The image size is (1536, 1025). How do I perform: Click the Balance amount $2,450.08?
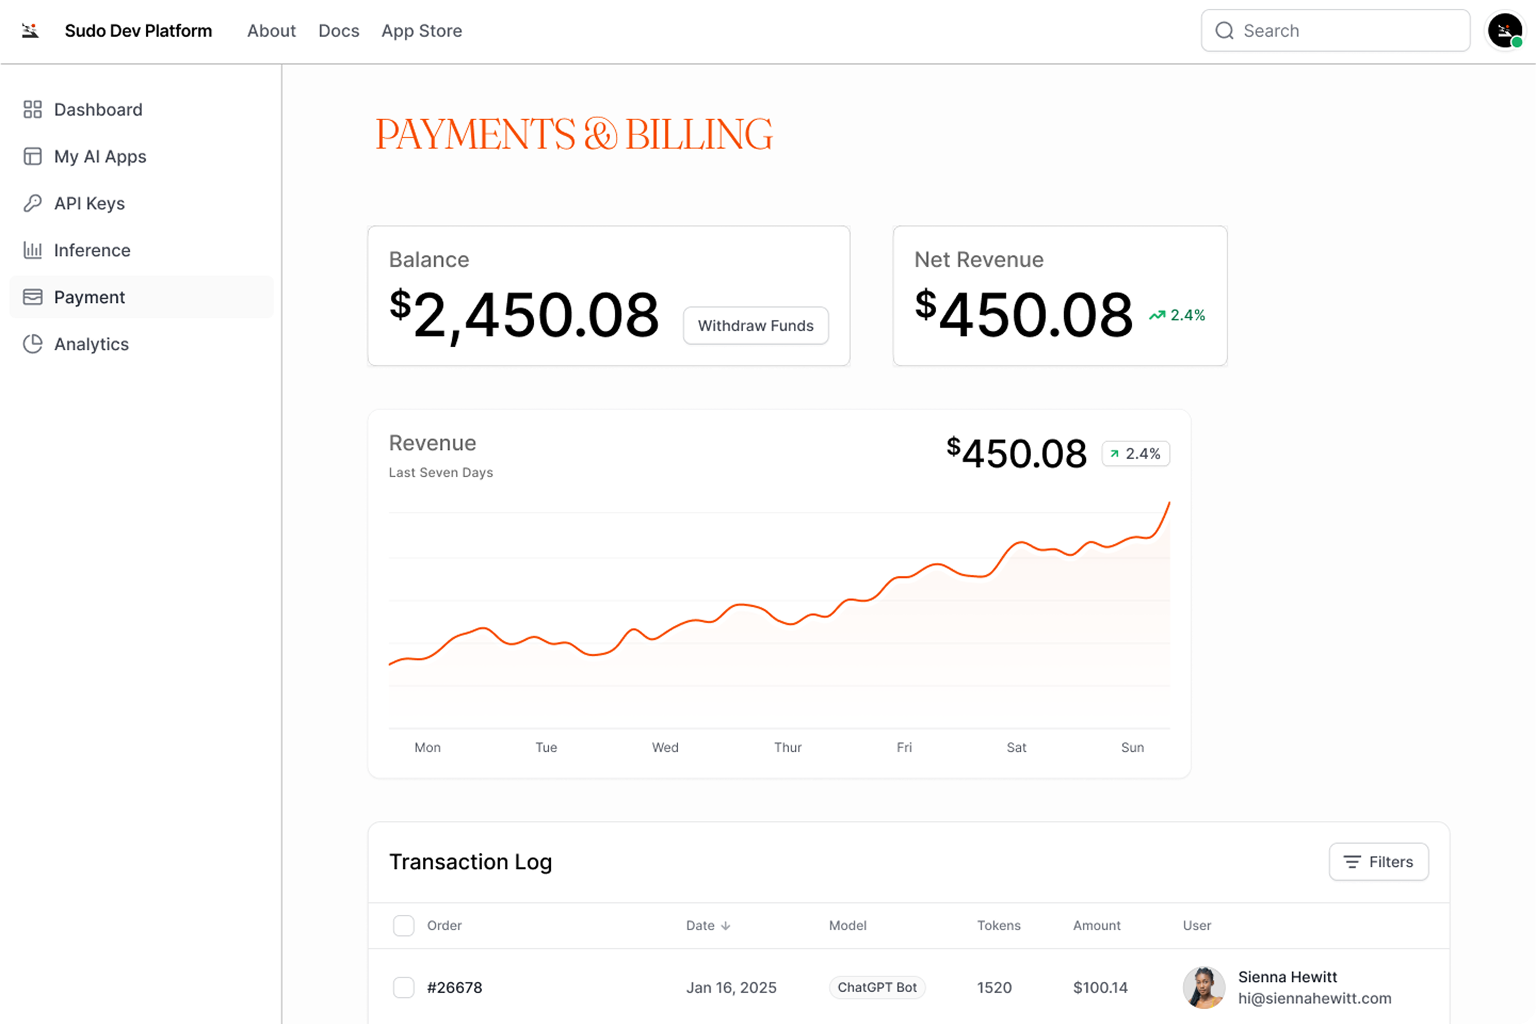click(x=524, y=315)
